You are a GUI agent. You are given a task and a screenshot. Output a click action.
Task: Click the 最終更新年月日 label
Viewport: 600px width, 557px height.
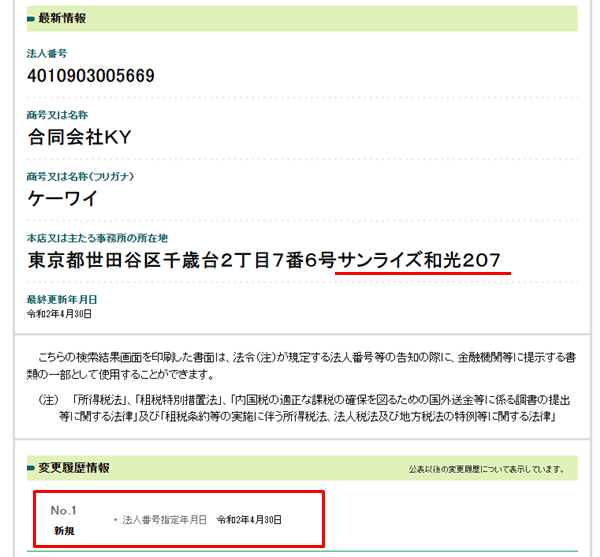point(62,300)
